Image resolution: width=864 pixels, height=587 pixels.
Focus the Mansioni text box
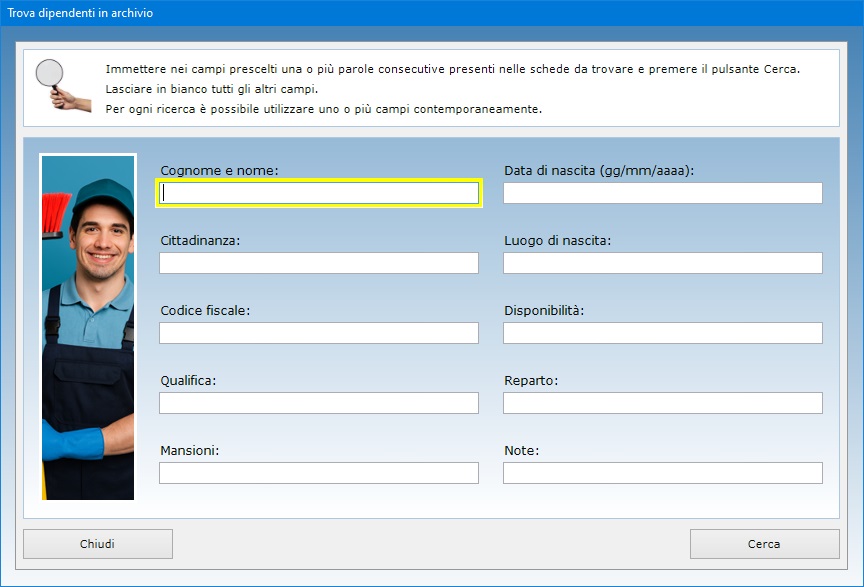pos(319,473)
